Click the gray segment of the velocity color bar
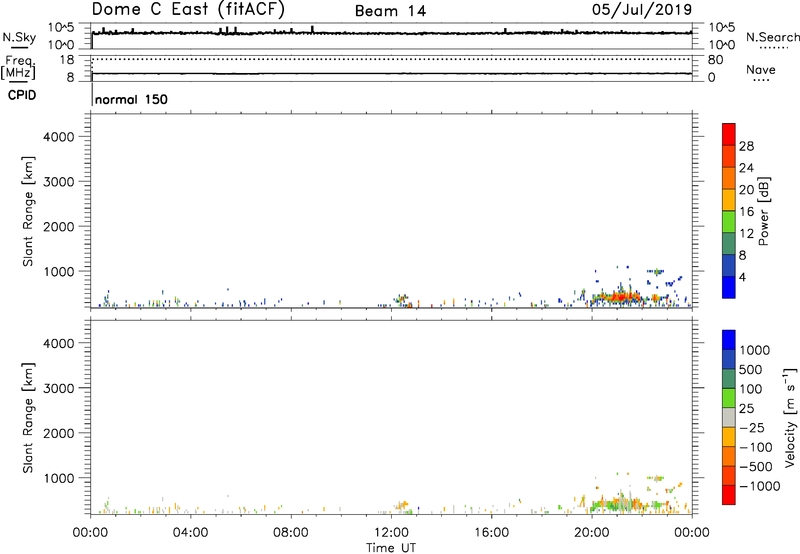This screenshot has height=554, width=800. pos(729,417)
